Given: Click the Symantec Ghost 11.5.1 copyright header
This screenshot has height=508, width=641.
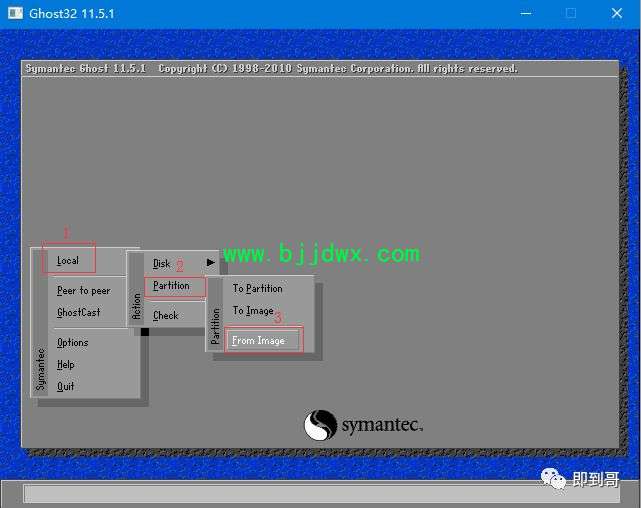Looking at the screenshot, I should (271, 68).
